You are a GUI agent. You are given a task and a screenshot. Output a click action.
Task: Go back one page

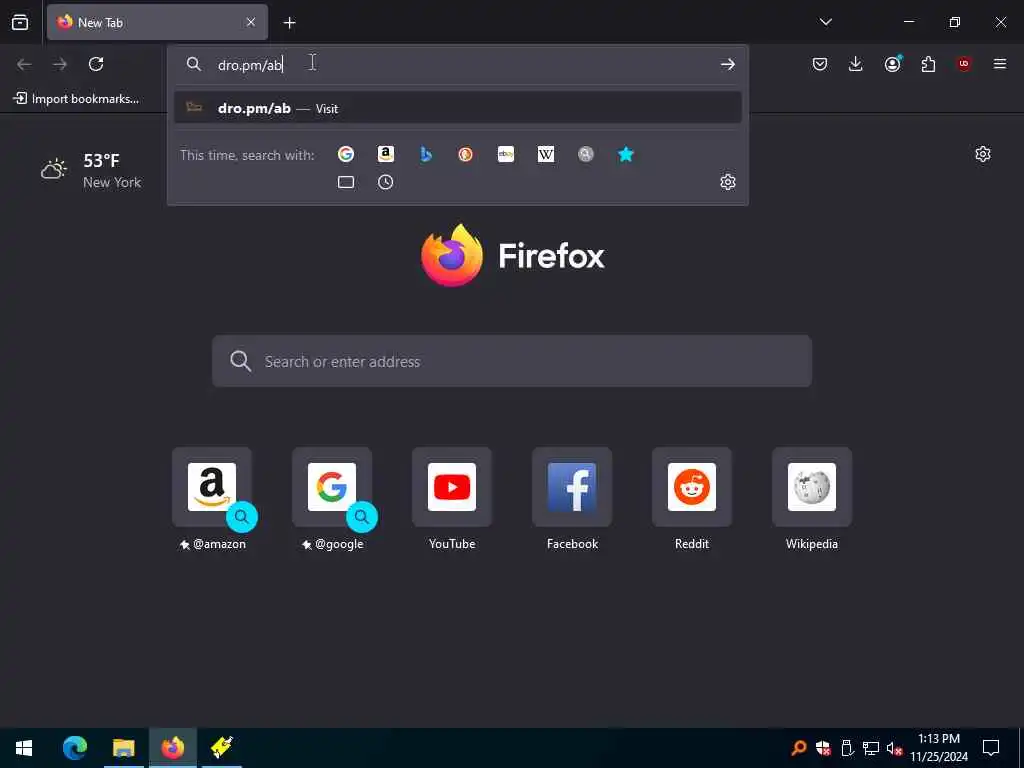tap(24, 64)
